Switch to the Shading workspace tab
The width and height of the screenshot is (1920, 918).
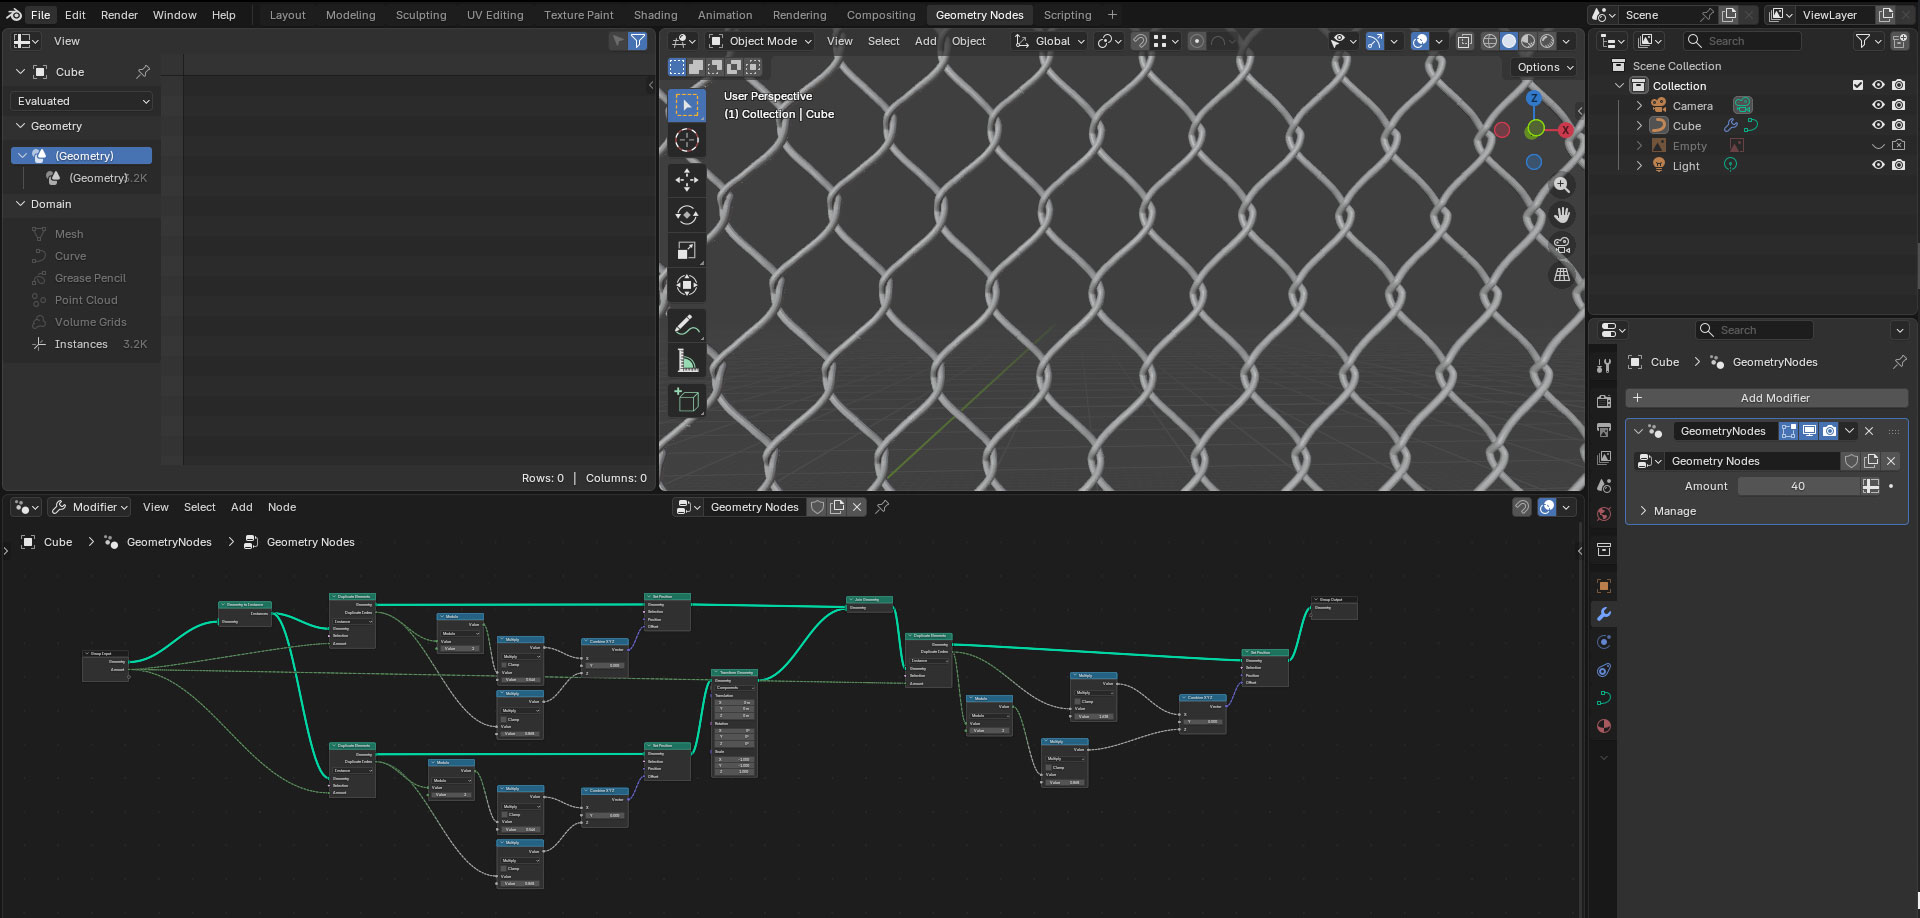[655, 15]
